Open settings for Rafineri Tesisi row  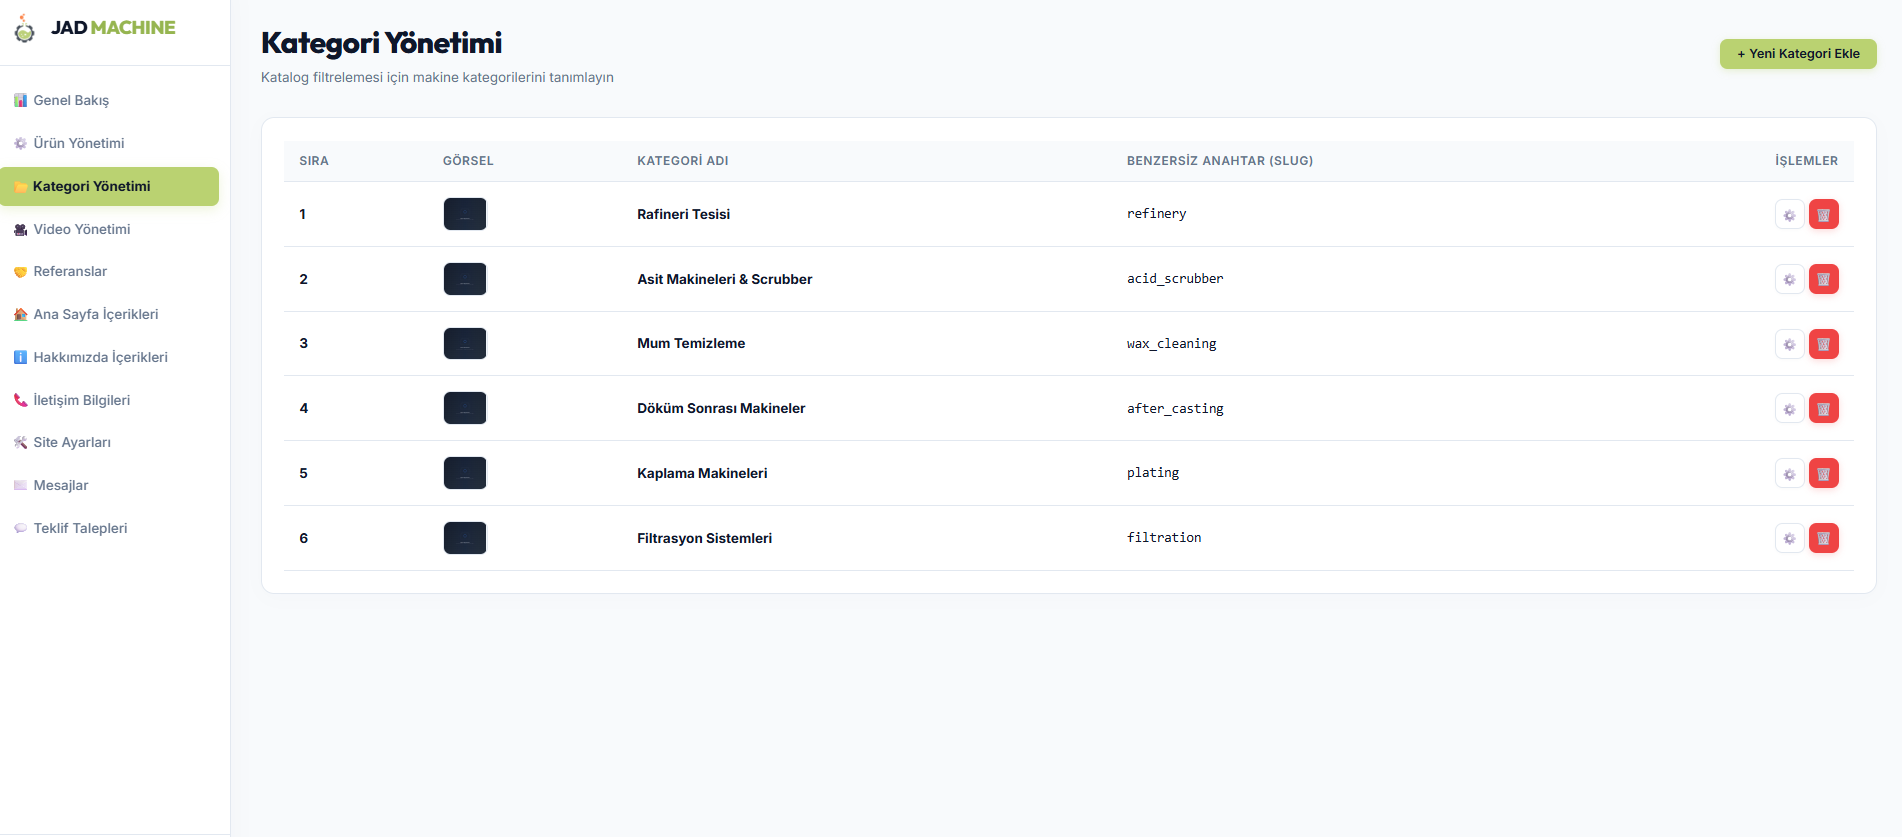(1789, 215)
